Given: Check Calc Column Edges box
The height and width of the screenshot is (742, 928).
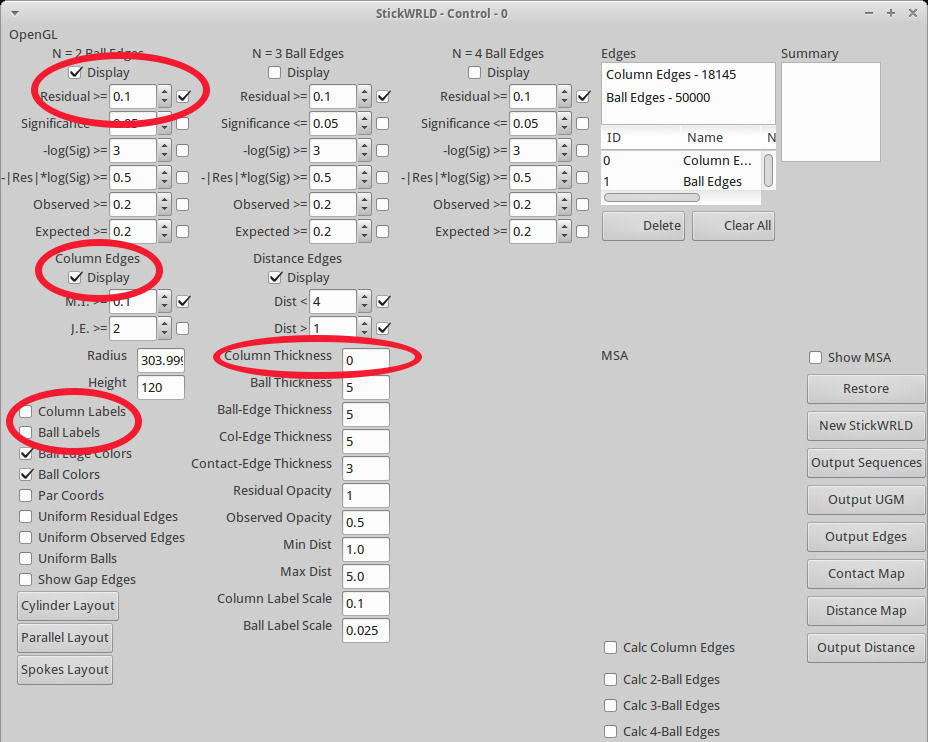Looking at the screenshot, I should tap(610, 647).
